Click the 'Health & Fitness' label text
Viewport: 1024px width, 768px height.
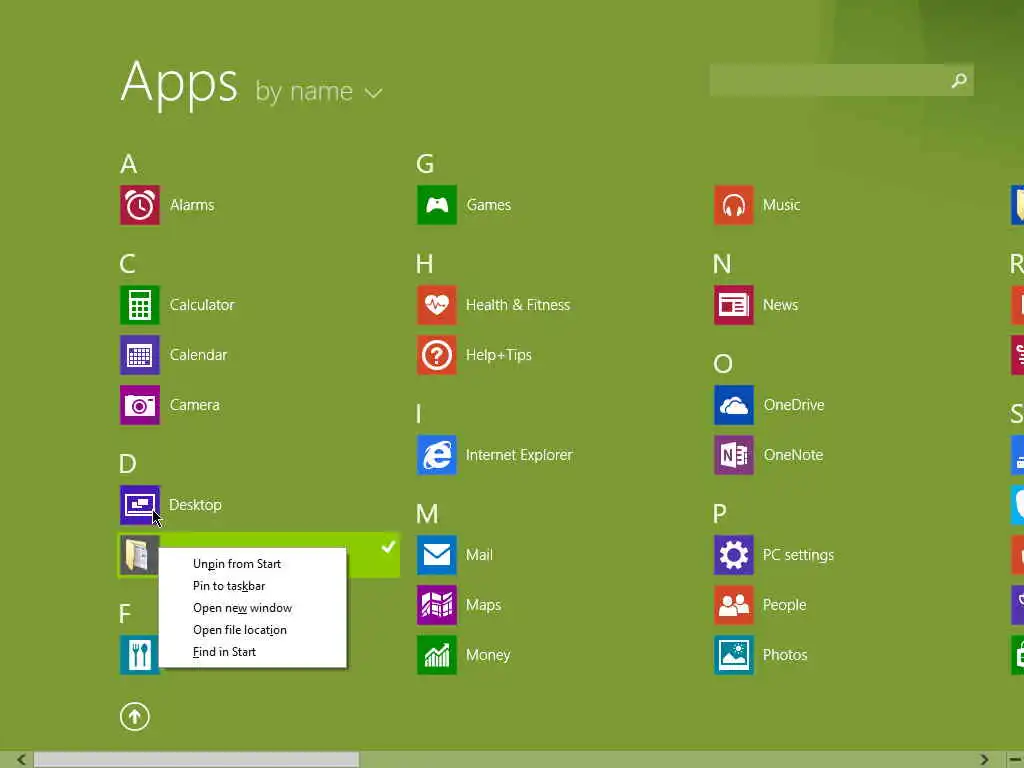click(518, 305)
